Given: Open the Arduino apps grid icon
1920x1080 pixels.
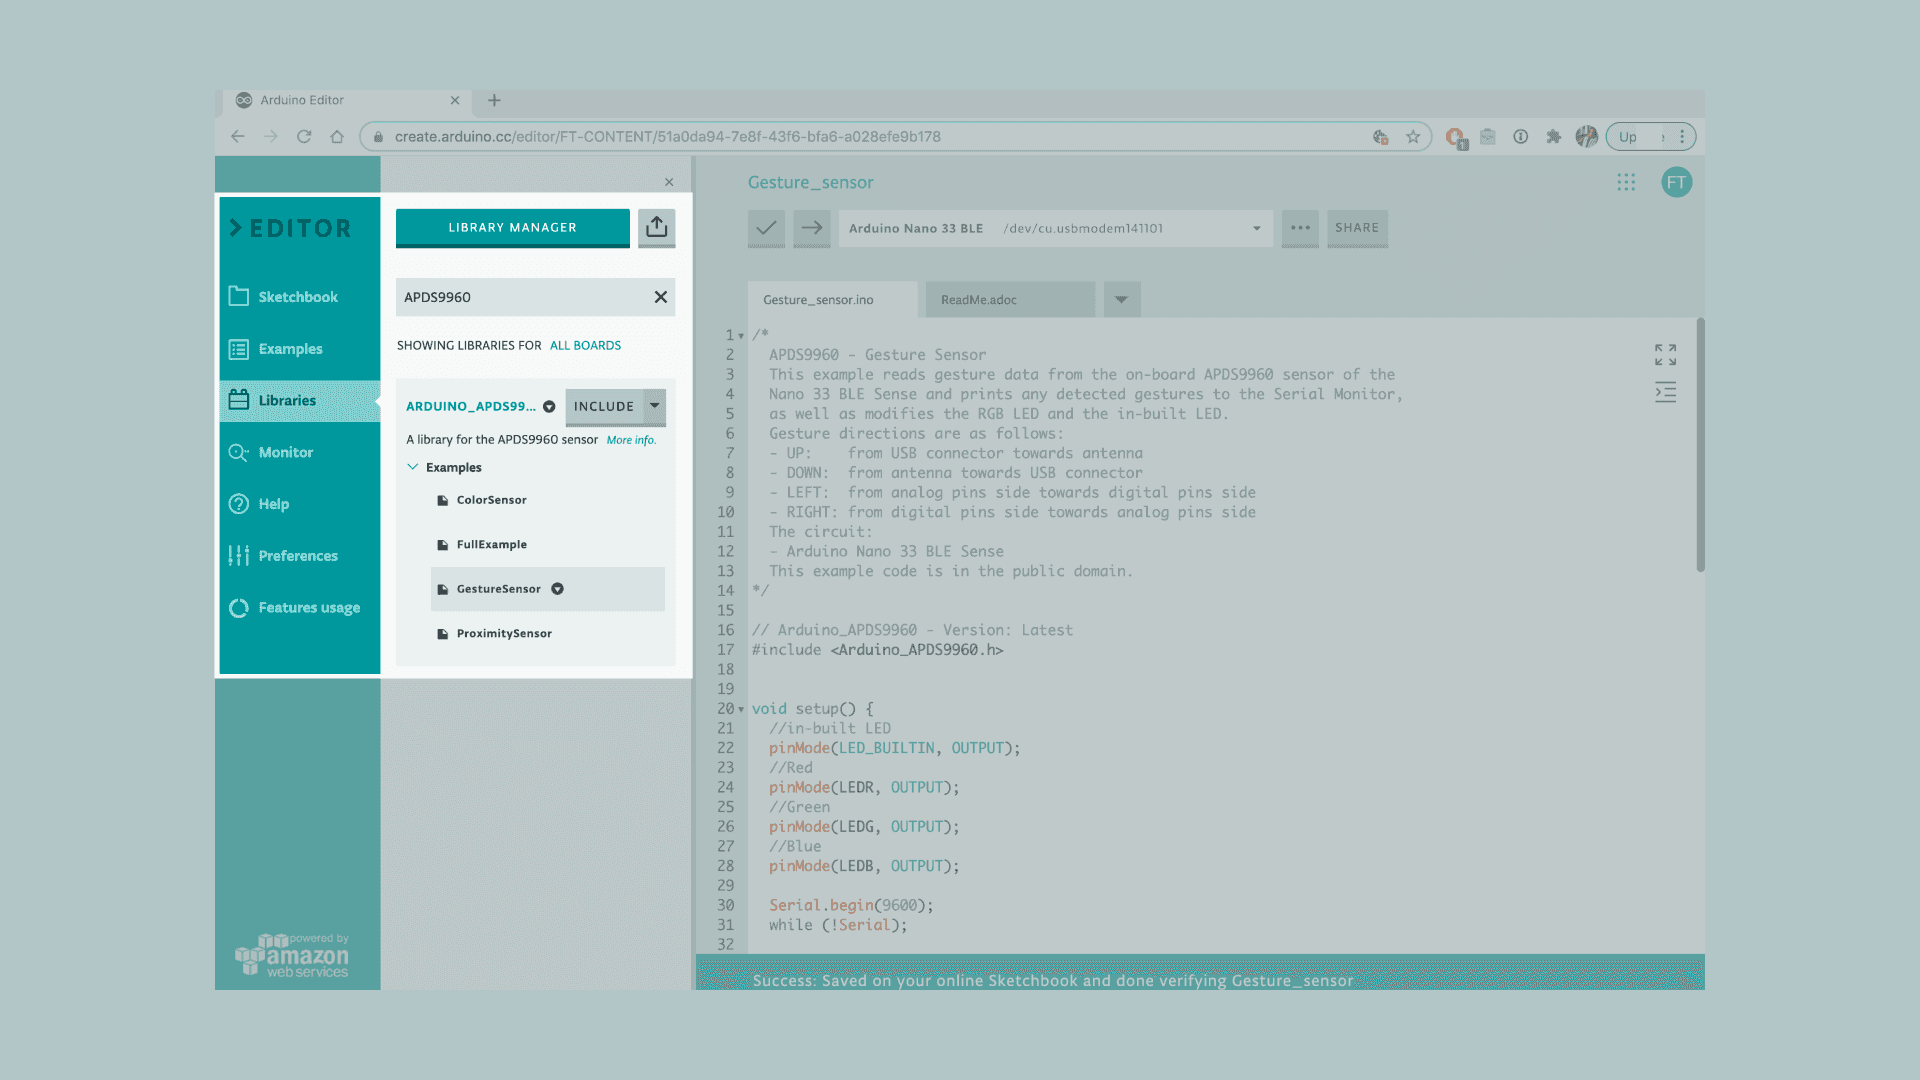Looking at the screenshot, I should click(1626, 182).
